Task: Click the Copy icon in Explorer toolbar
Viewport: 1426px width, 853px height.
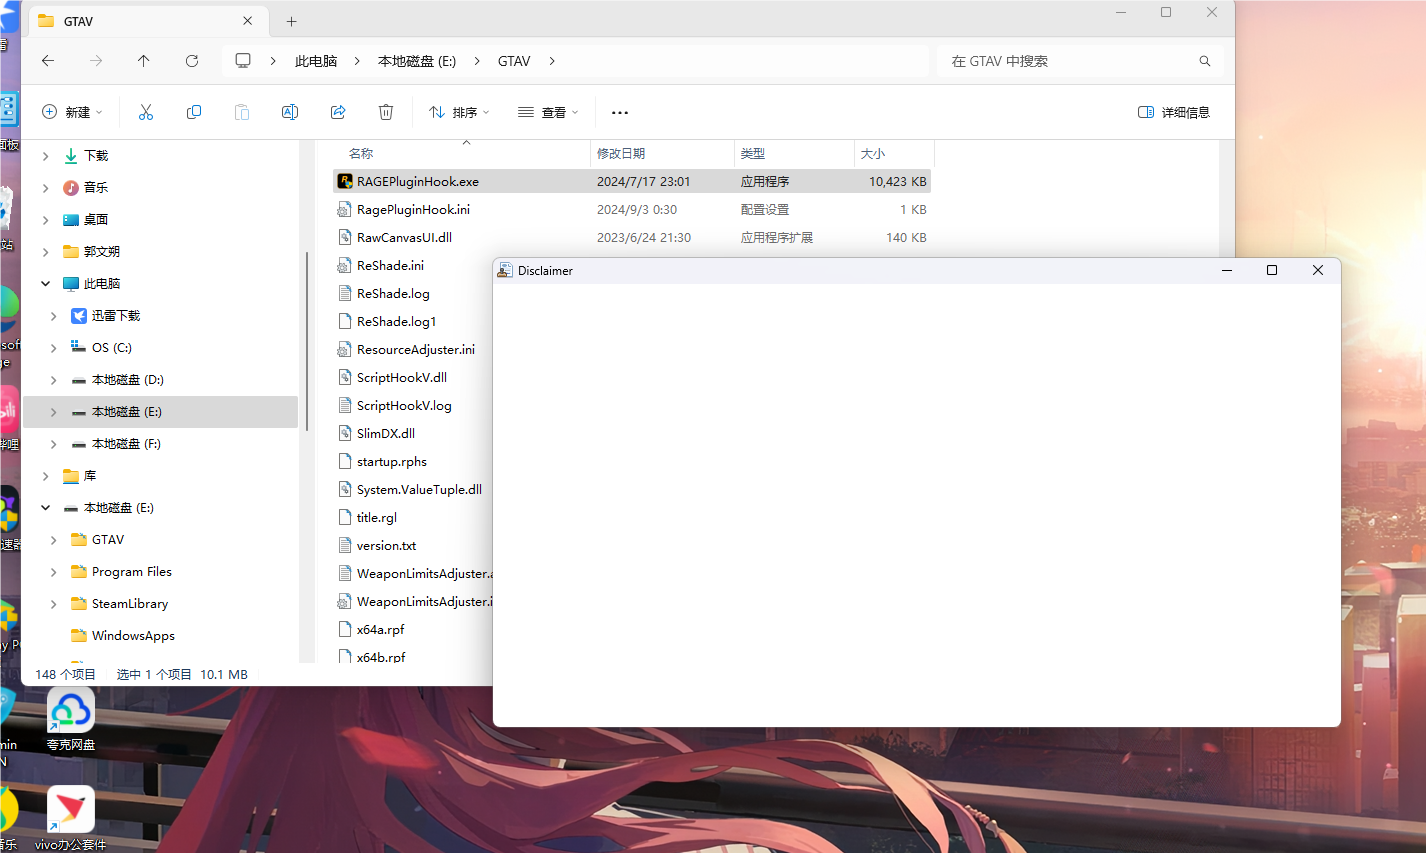Action: [194, 112]
